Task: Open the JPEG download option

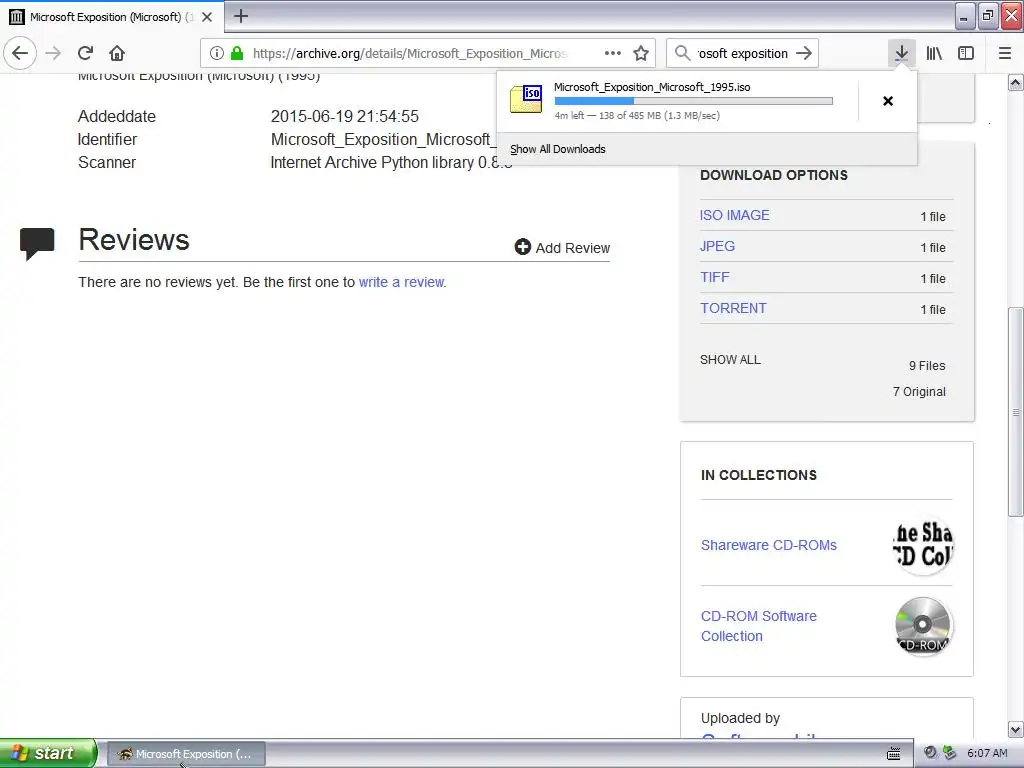Action: tap(717, 246)
